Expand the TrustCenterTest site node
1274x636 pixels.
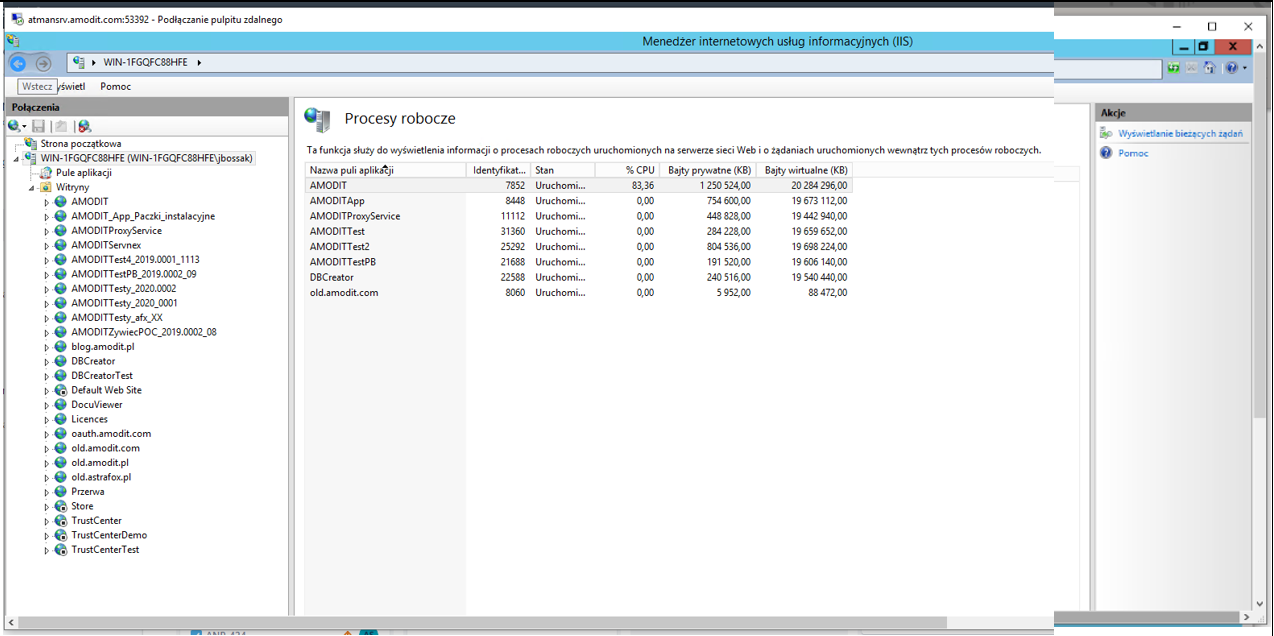click(x=46, y=550)
